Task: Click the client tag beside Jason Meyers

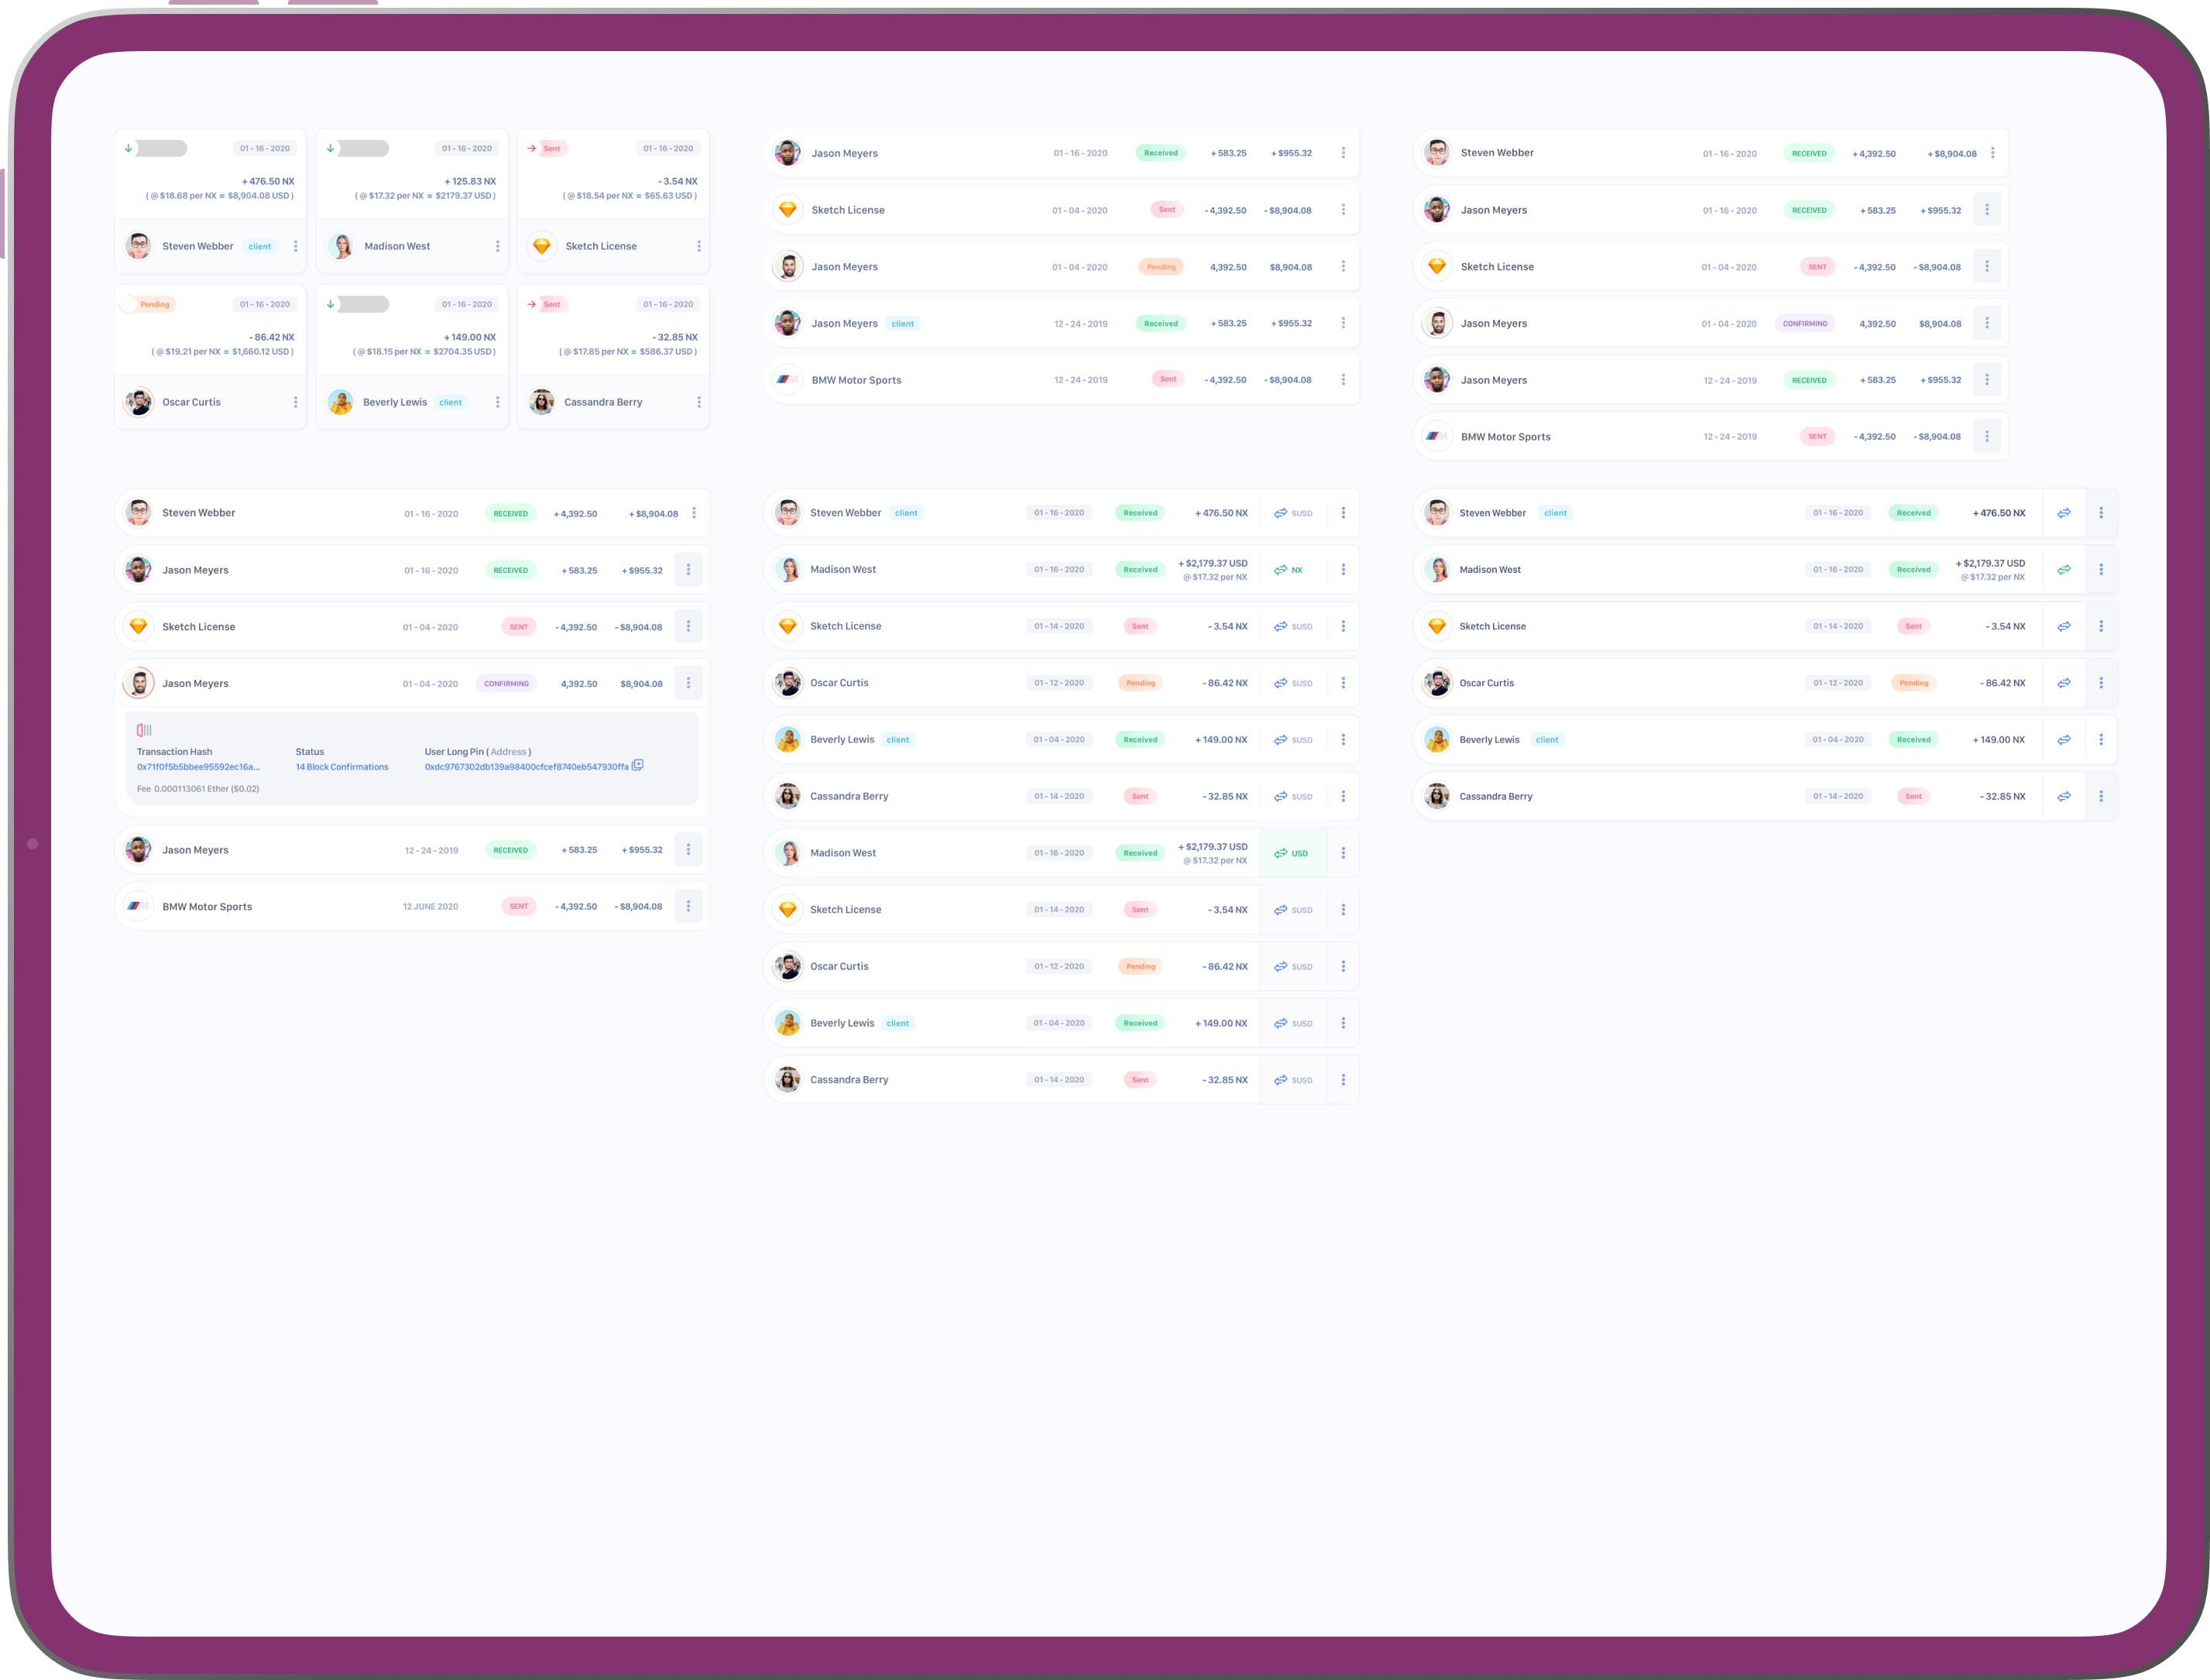Action: point(902,324)
